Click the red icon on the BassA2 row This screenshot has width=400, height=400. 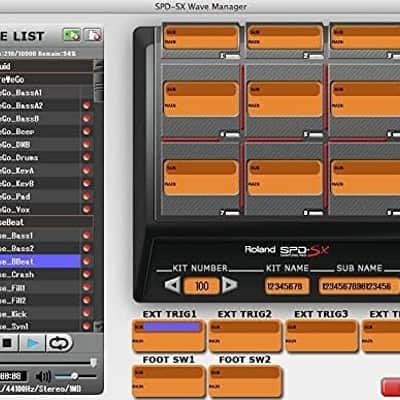pyautogui.click(x=87, y=105)
